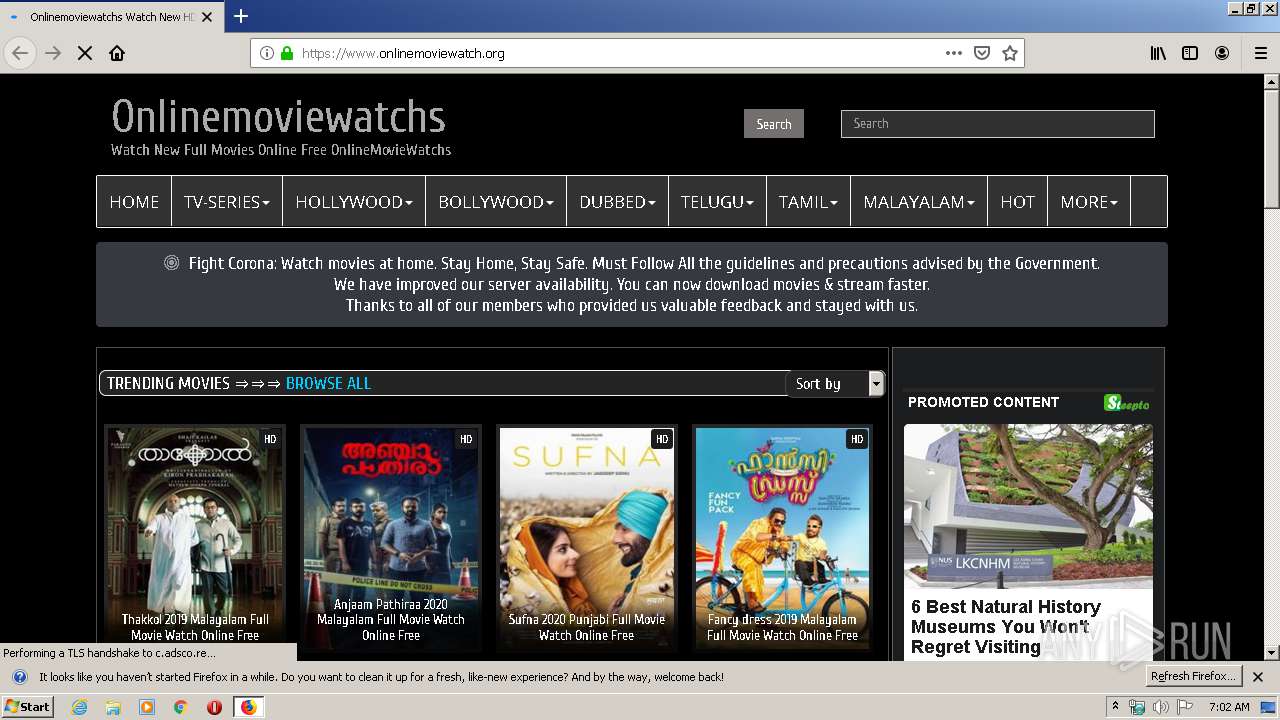Click the BROWSE ALL link
Screen dimensions: 1280x720
click(x=328, y=384)
